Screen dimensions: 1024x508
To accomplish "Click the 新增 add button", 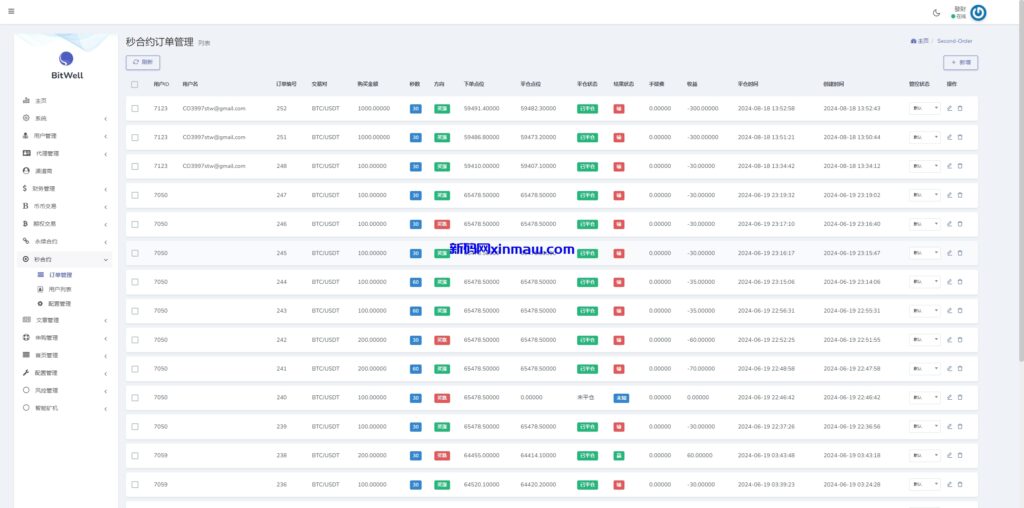I will pos(960,62).
